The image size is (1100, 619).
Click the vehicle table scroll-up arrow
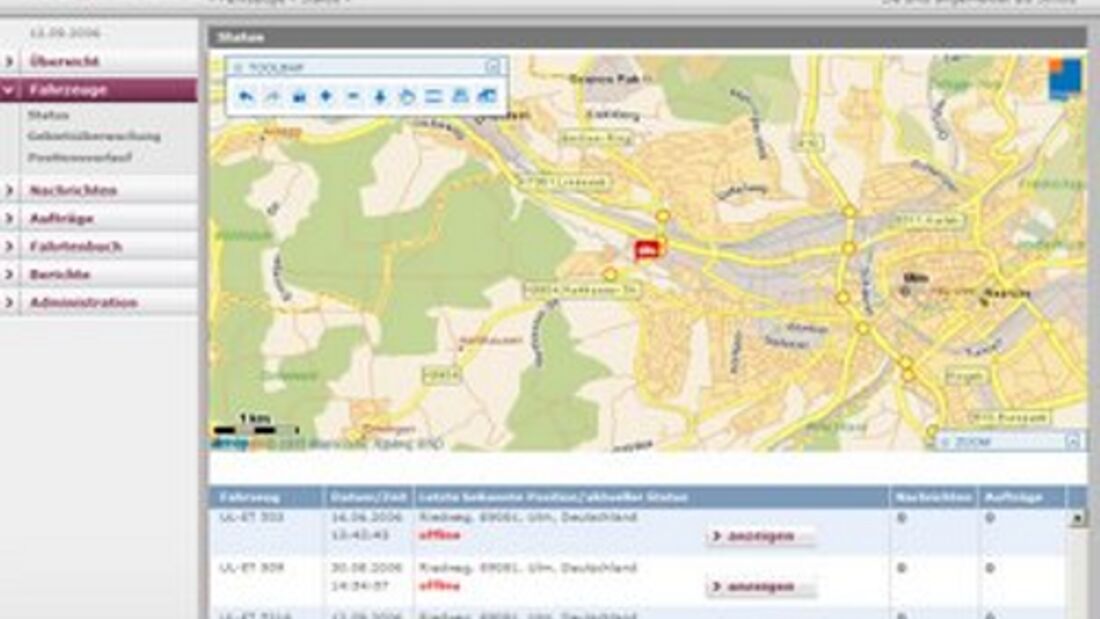tap(1078, 519)
